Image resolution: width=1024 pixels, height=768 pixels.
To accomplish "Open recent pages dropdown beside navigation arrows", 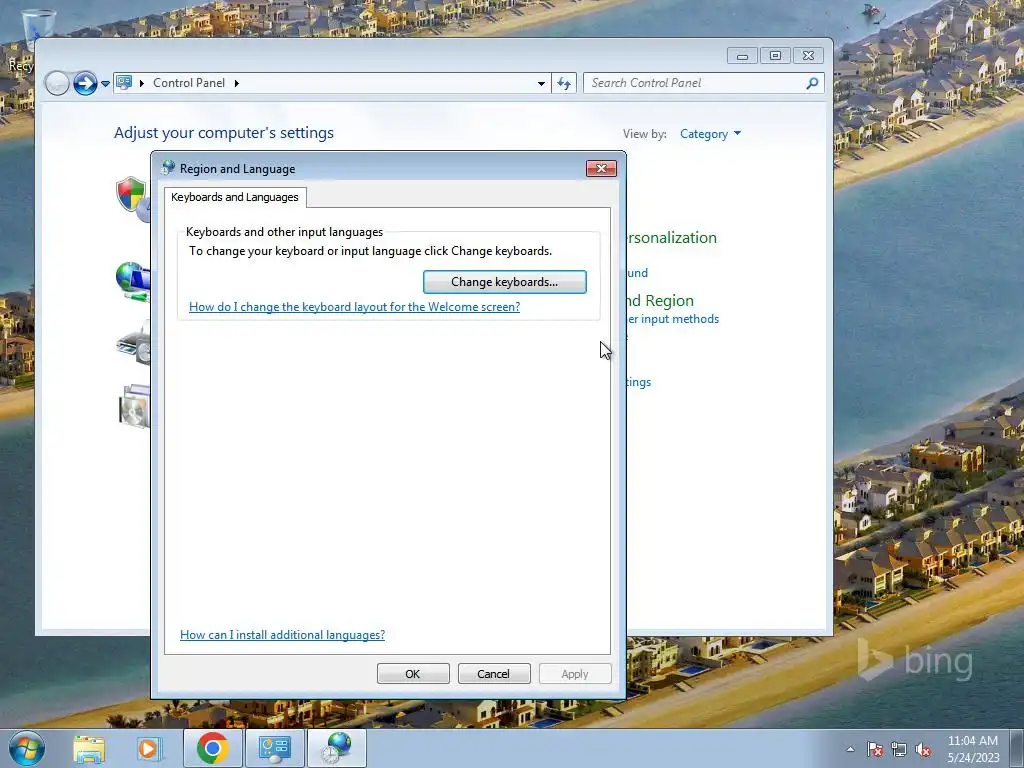I will coord(105,84).
